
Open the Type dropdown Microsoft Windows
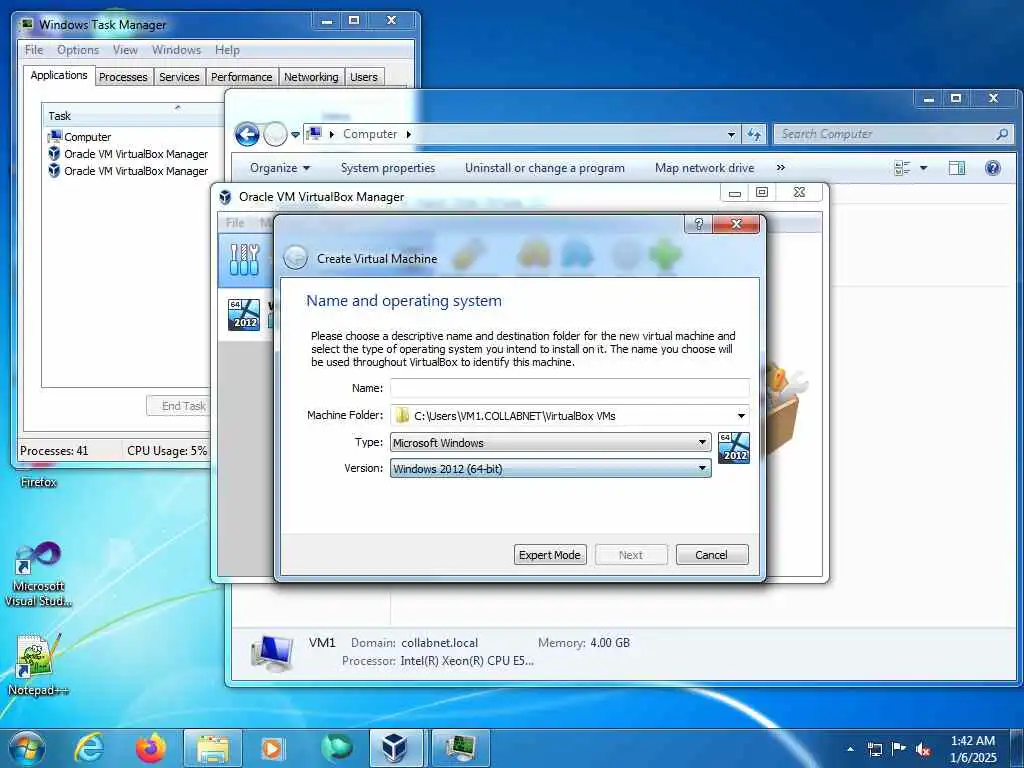click(551, 442)
